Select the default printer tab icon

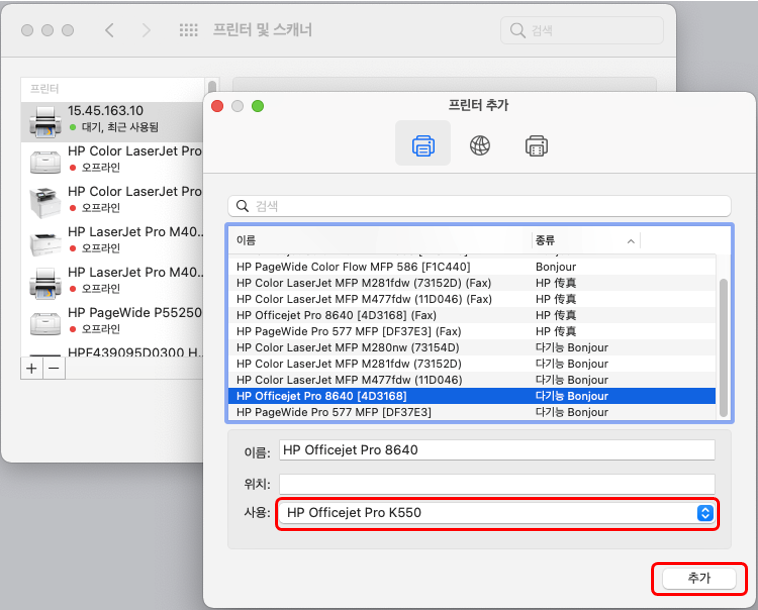point(423,145)
